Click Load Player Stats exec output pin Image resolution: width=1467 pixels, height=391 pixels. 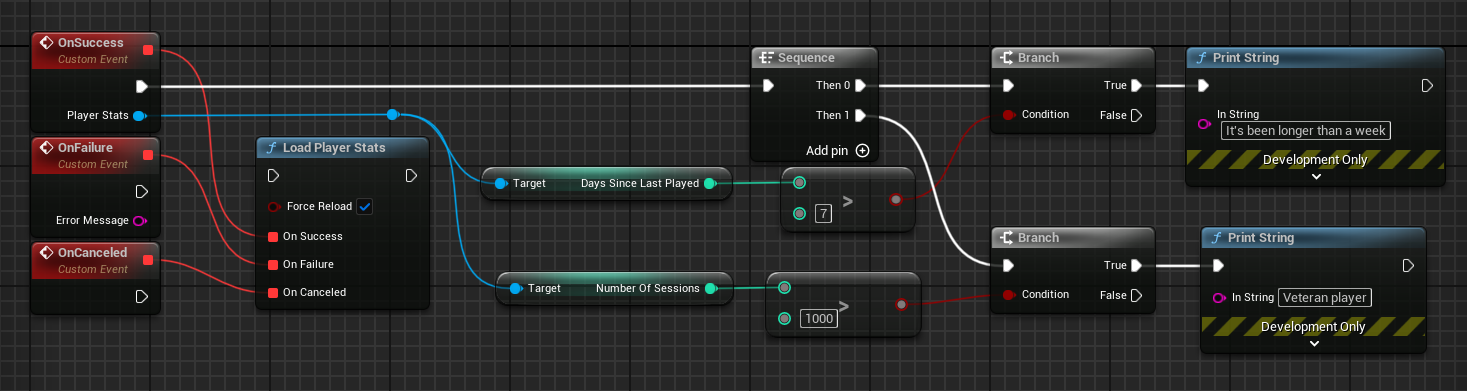click(411, 176)
